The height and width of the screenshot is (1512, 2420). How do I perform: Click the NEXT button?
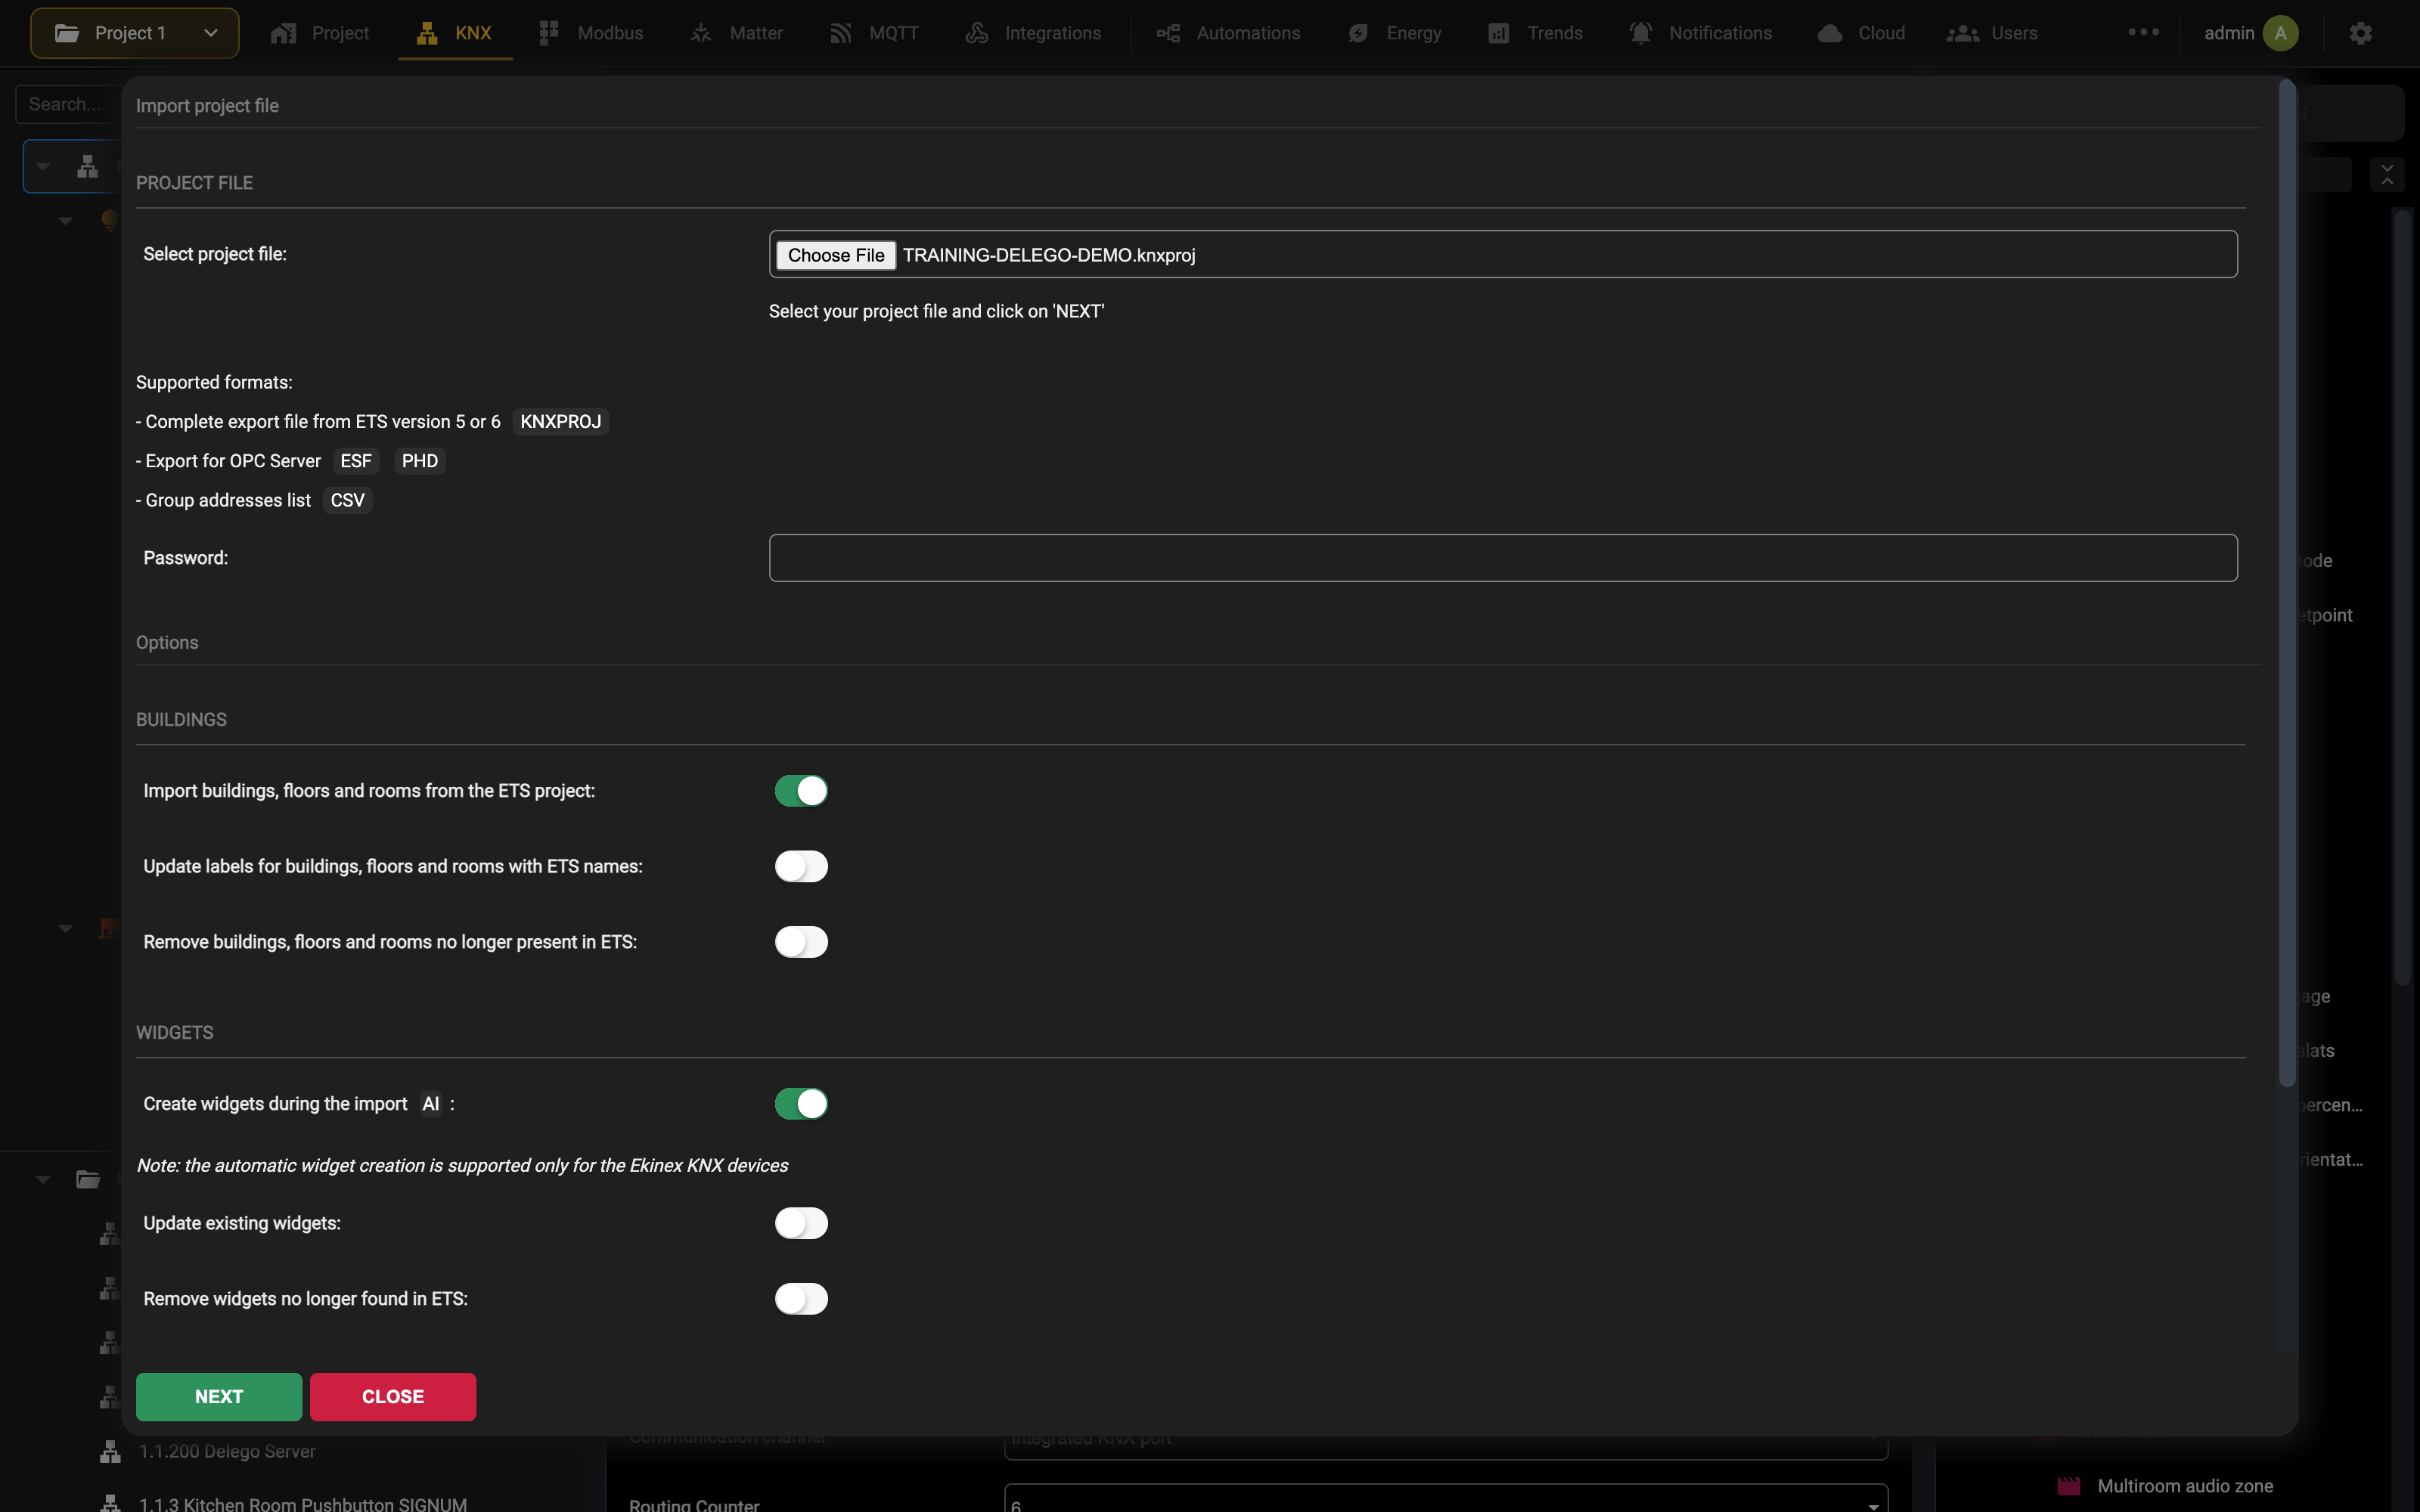pyautogui.click(x=219, y=1397)
